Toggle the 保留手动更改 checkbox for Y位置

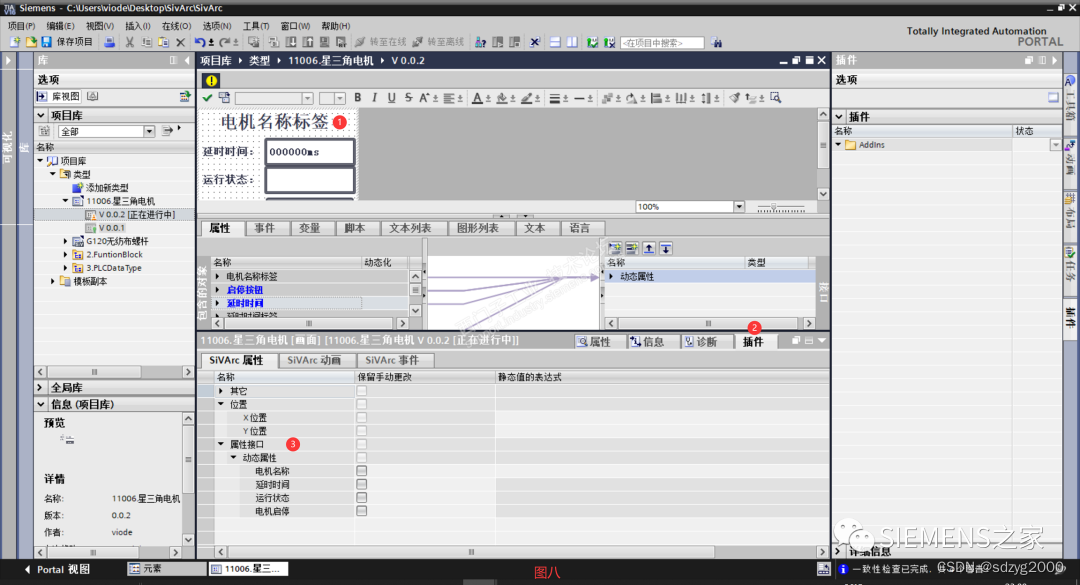click(x=362, y=431)
